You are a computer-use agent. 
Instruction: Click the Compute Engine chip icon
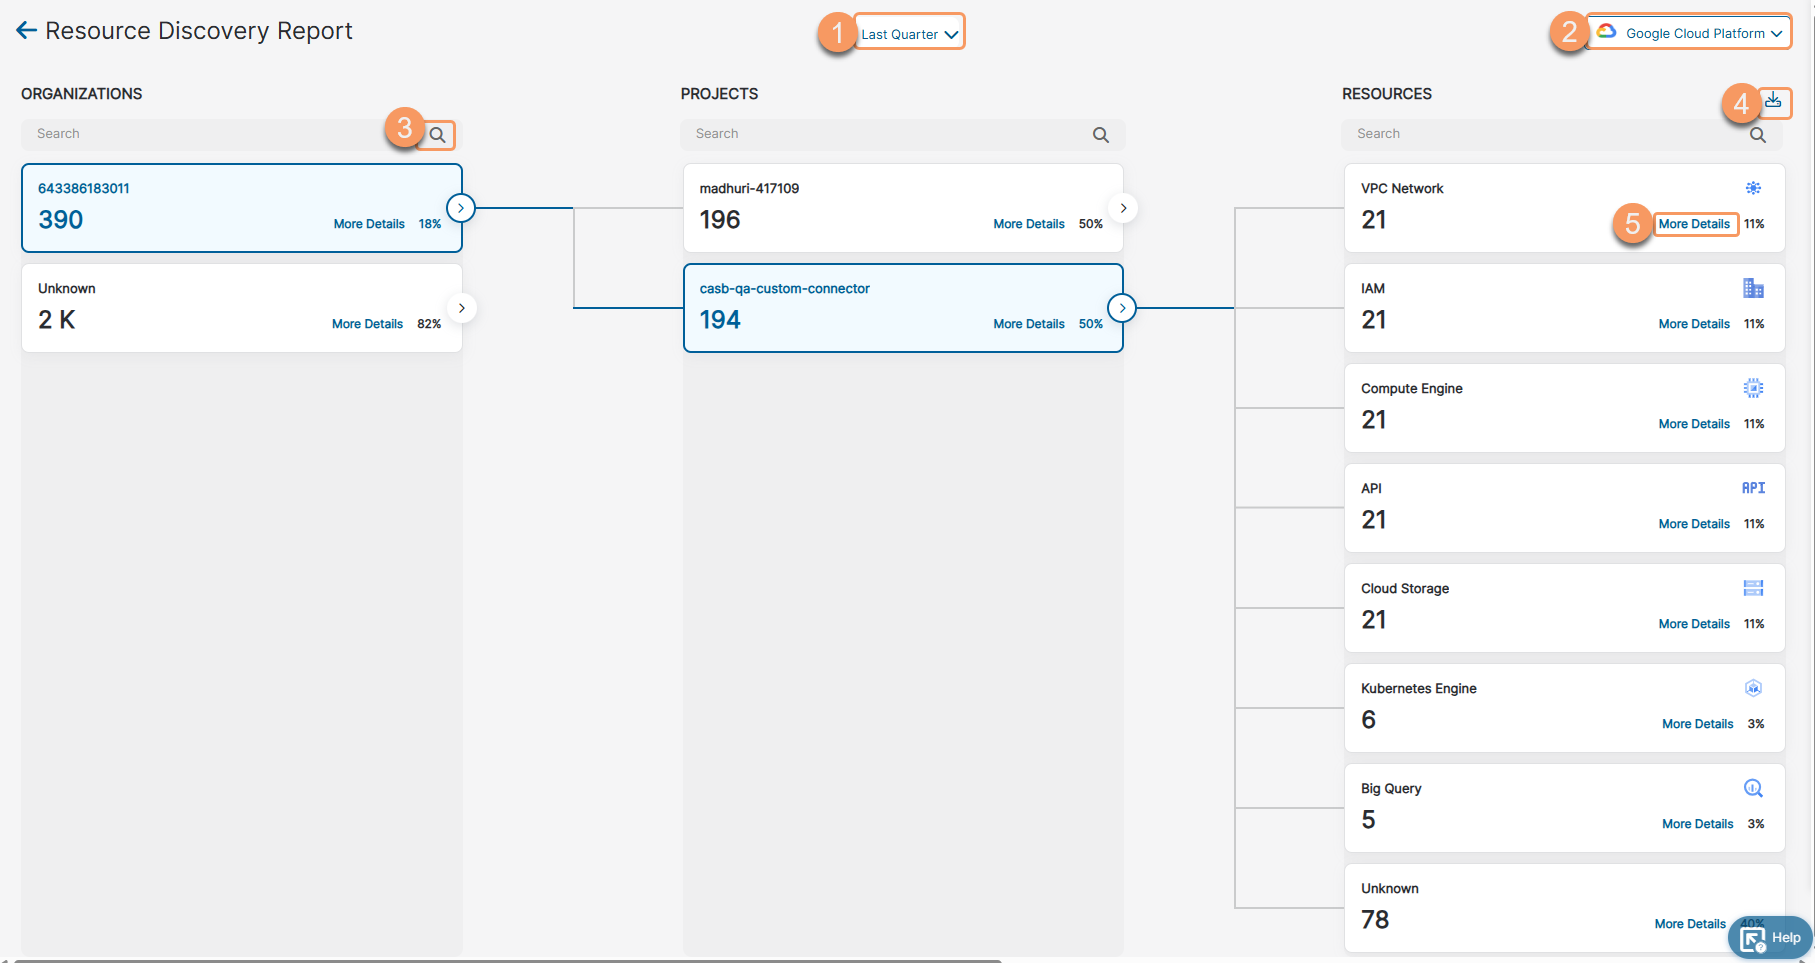tap(1753, 388)
